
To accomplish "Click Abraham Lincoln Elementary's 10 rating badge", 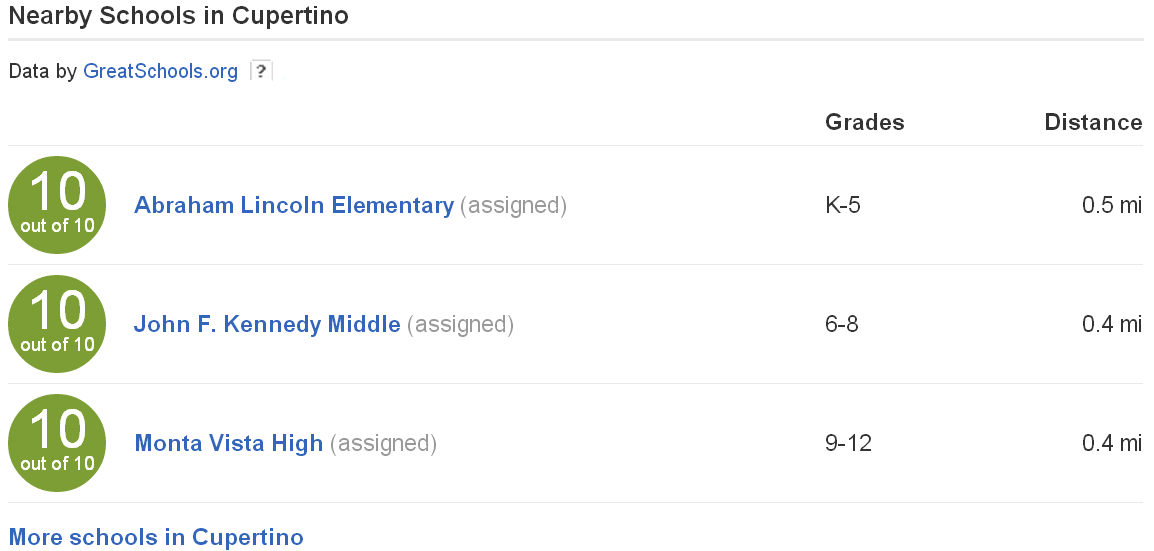I will coord(57,205).
